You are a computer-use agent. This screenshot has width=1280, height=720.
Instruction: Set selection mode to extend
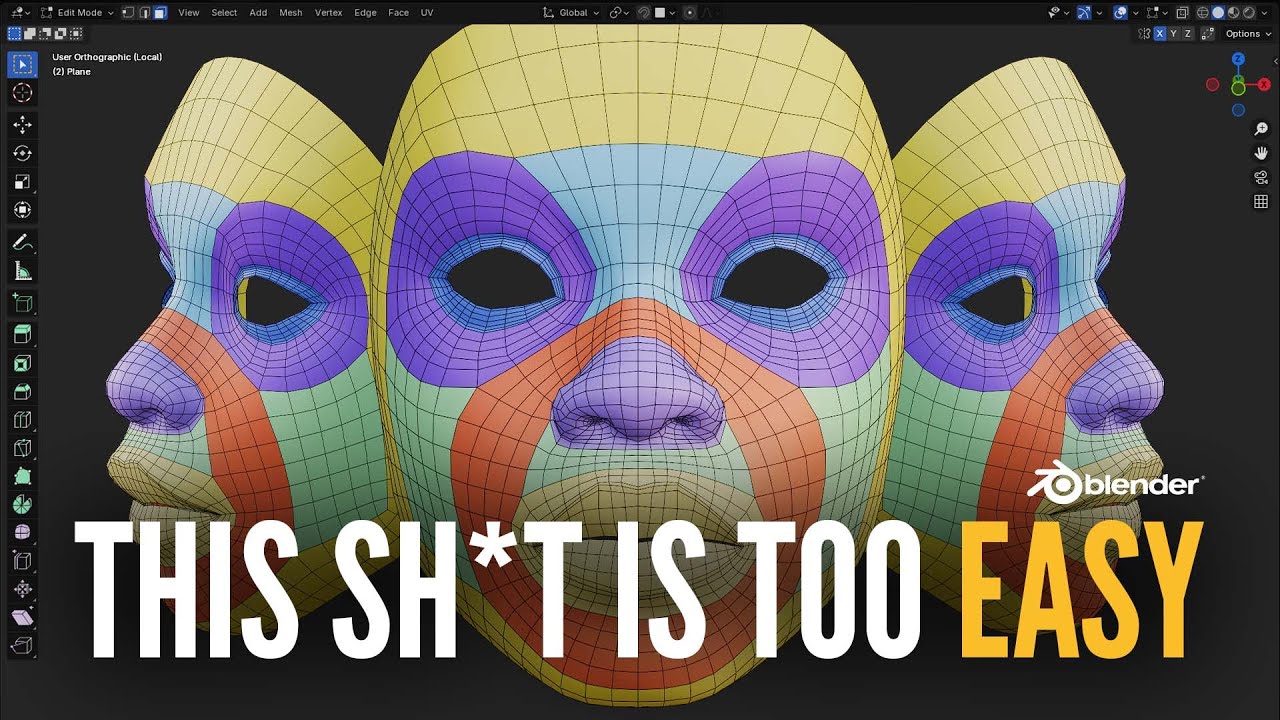coord(30,34)
